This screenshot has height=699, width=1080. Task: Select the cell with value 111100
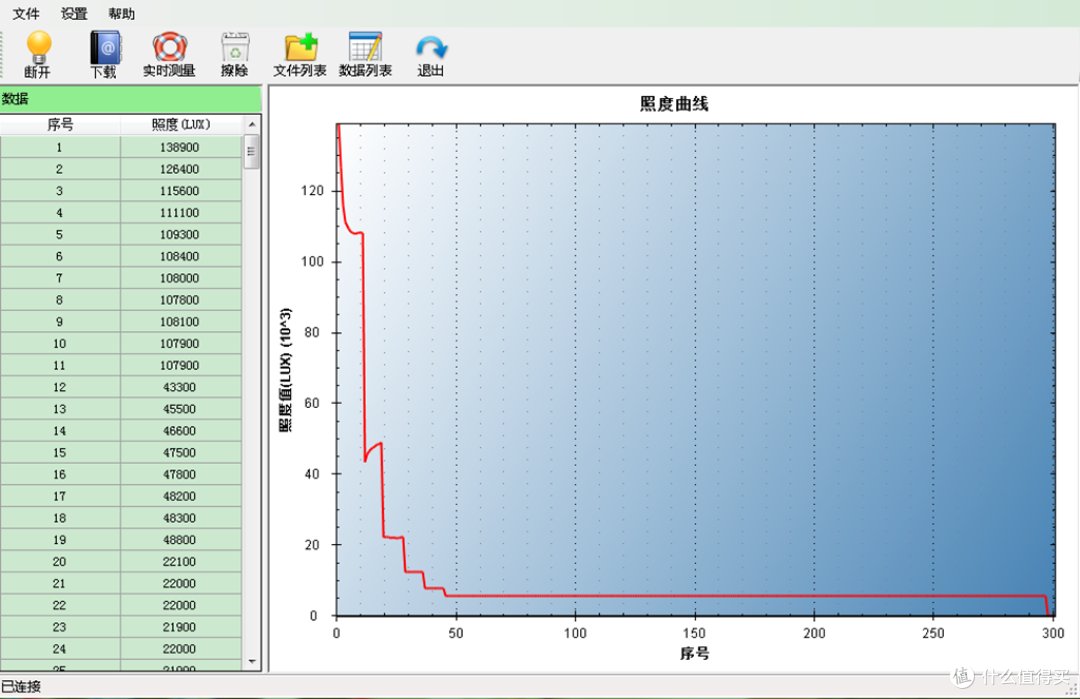point(180,213)
